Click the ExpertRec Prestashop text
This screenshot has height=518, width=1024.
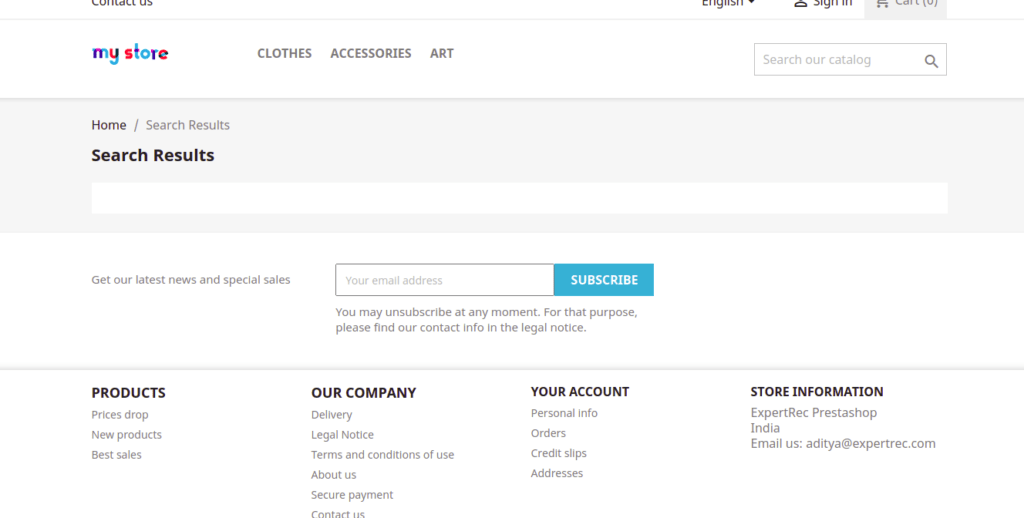pos(814,413)
